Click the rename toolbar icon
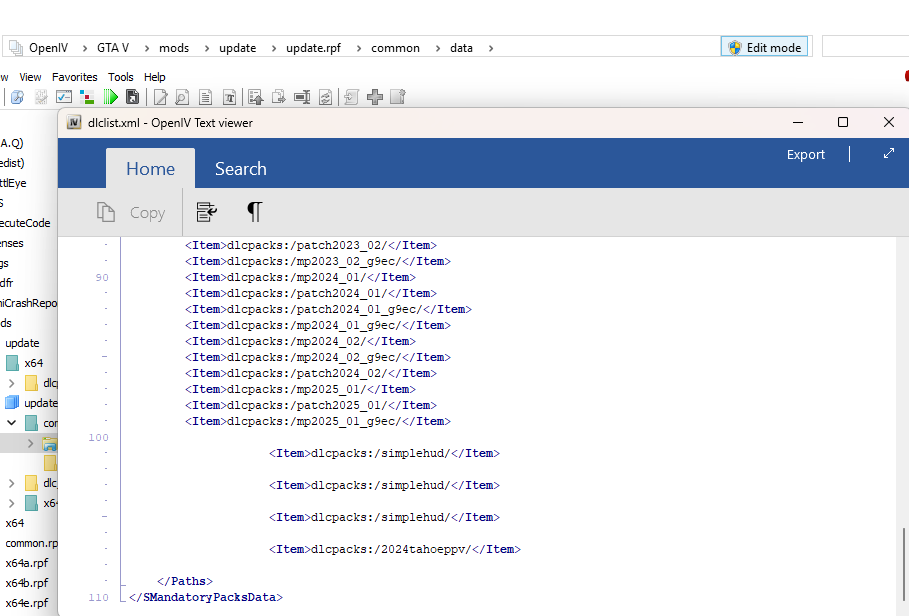This screenshot has width=909, height=616. click(302, 97)
